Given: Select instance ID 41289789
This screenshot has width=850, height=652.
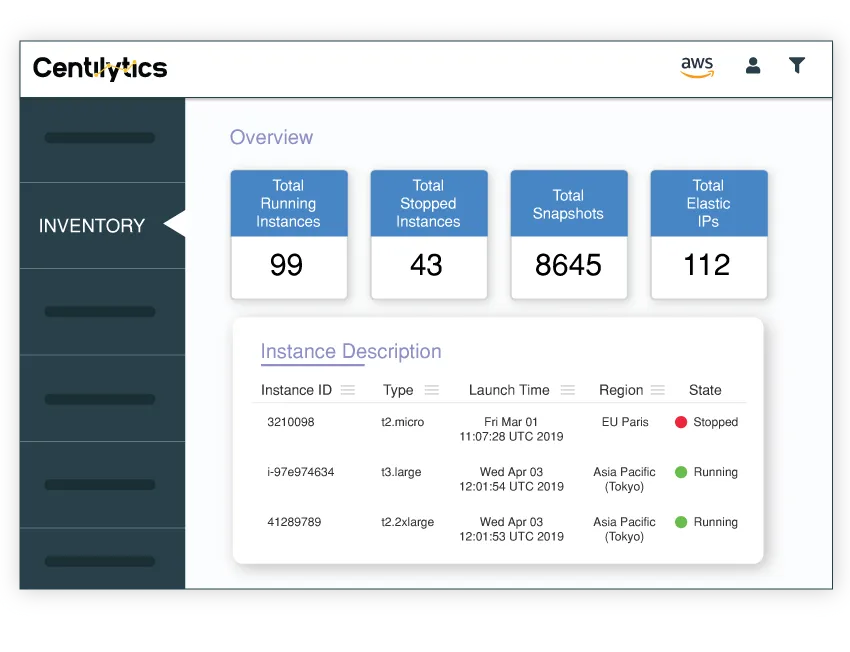Looking at the screenshot, I should tap(294, 522).
